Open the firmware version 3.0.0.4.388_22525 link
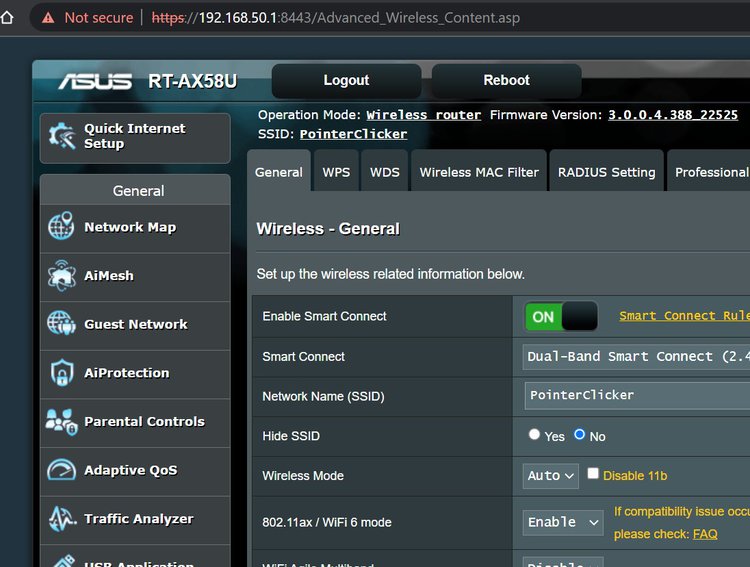The image size is (750, 567). click(673, 115)
